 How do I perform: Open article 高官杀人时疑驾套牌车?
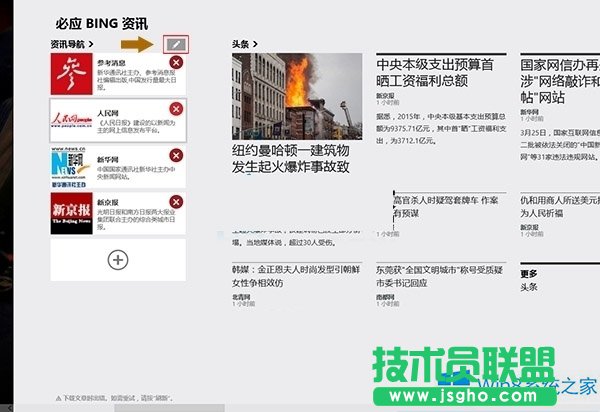pyautogui.click(x=446, y=207)
